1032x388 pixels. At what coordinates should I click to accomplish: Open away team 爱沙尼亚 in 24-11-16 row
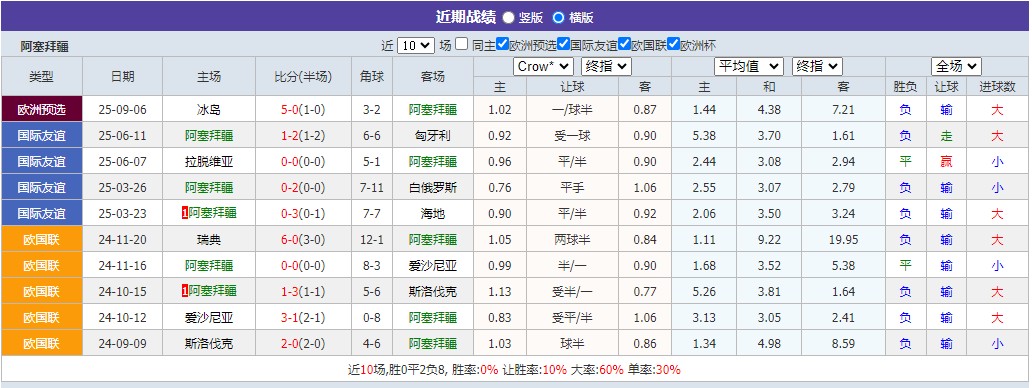click(432, 266)
